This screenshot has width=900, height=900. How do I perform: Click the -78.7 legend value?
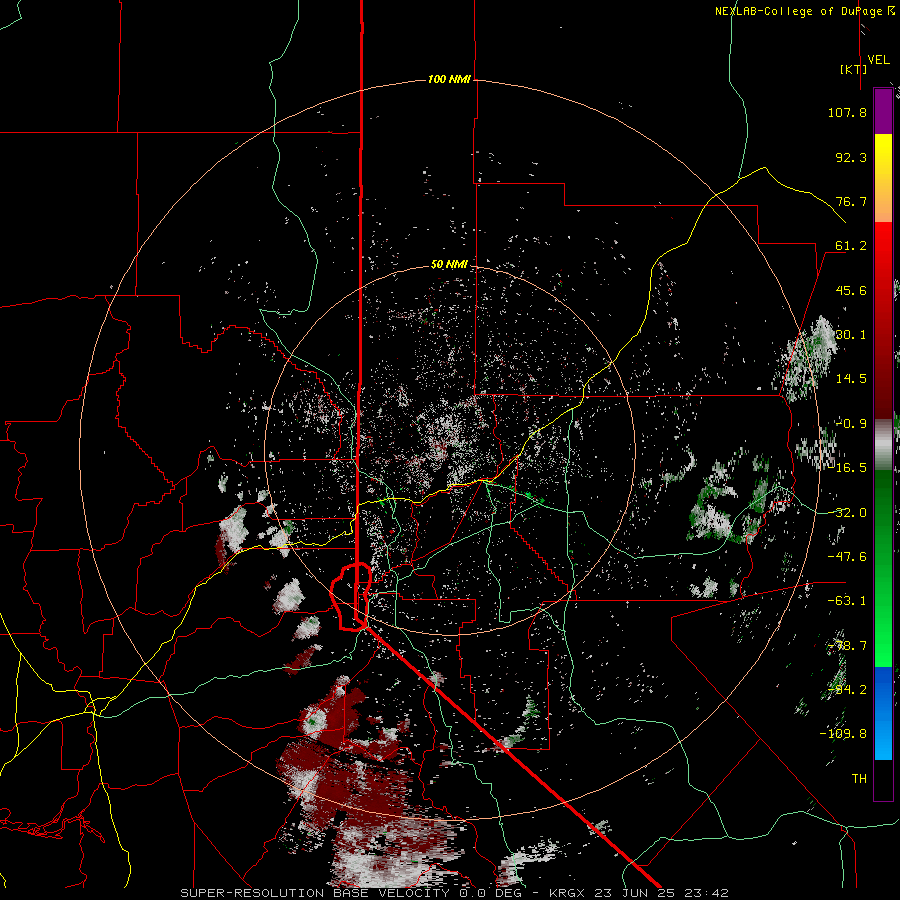point(847,646)
